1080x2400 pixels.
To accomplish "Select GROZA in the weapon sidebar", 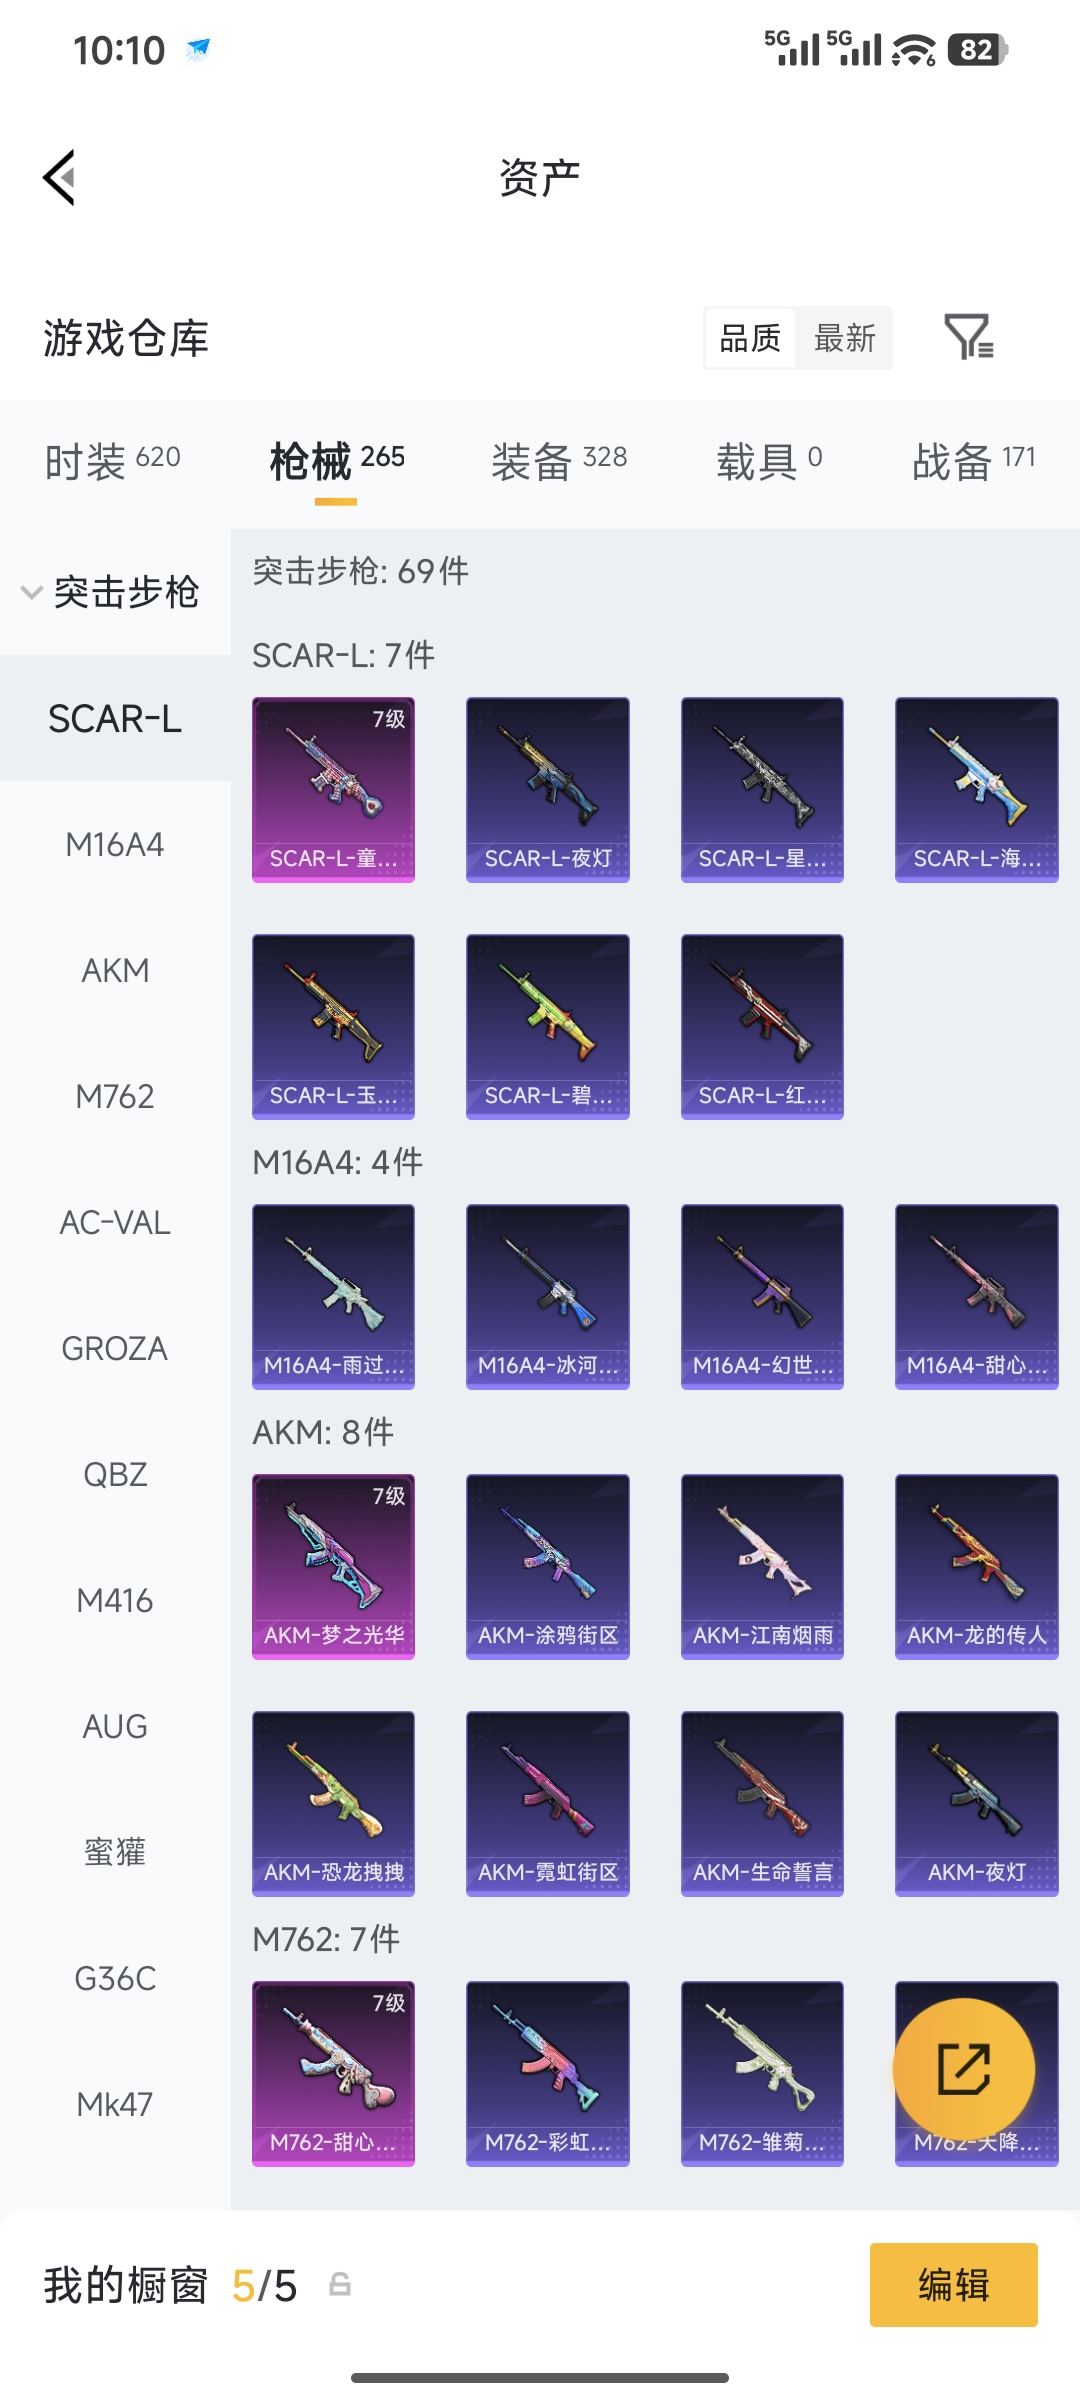I will point(115,1348).
